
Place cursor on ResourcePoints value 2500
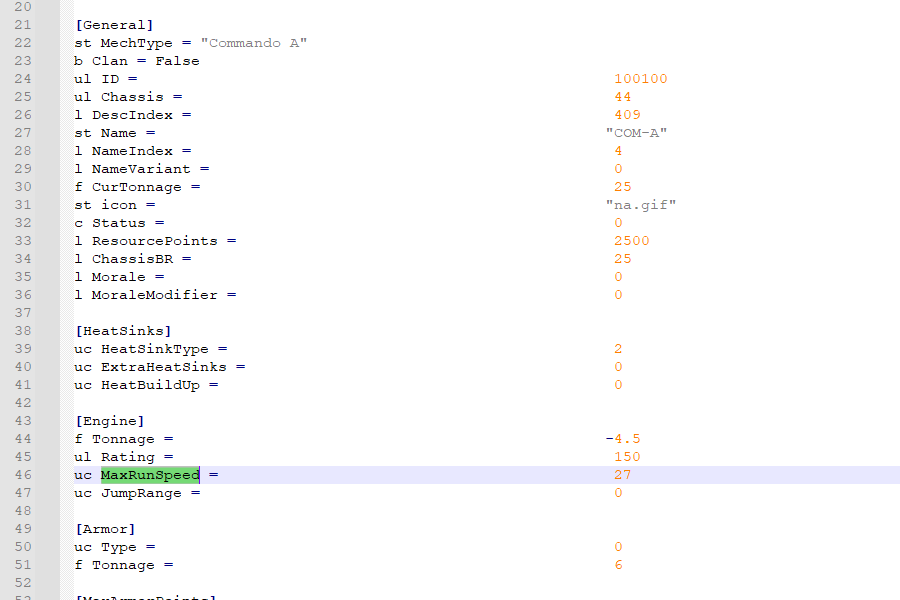point(631,241)
